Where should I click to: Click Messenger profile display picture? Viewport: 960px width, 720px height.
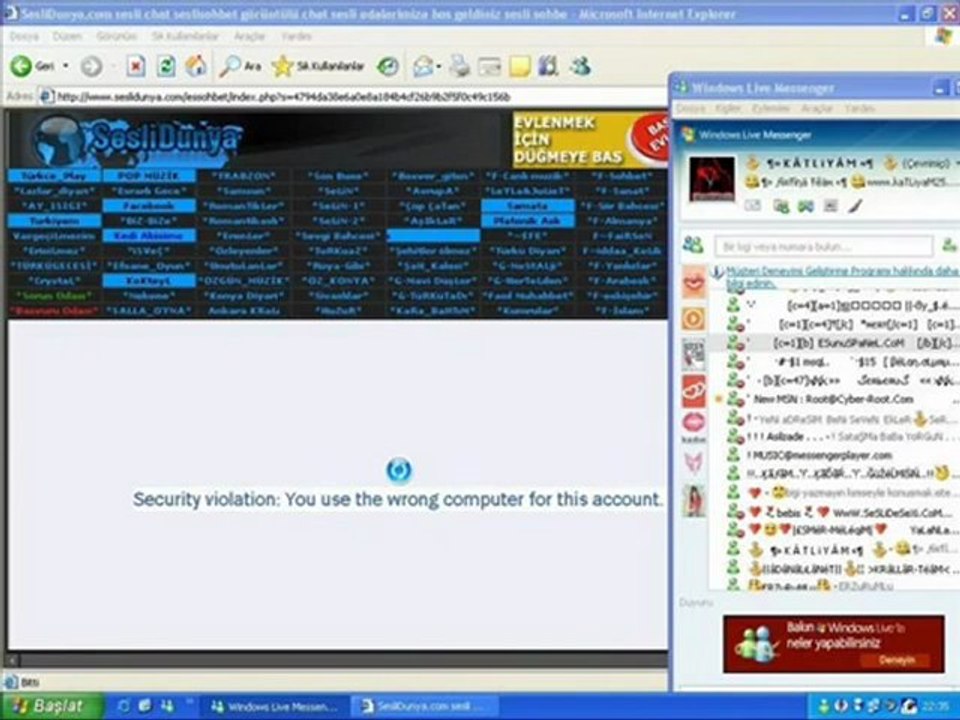click(711, 179)
